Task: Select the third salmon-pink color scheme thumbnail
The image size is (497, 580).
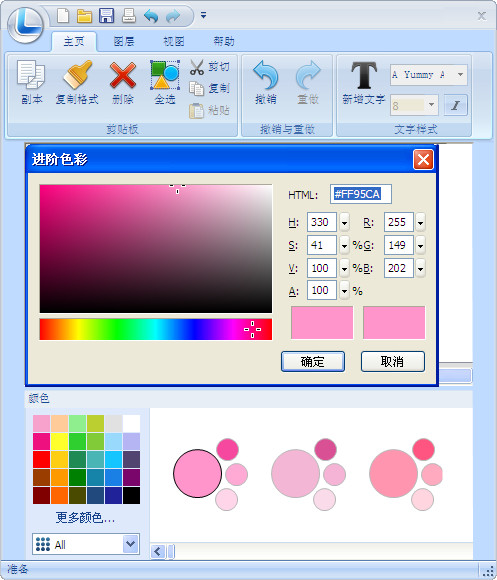Action: [406, 474]
